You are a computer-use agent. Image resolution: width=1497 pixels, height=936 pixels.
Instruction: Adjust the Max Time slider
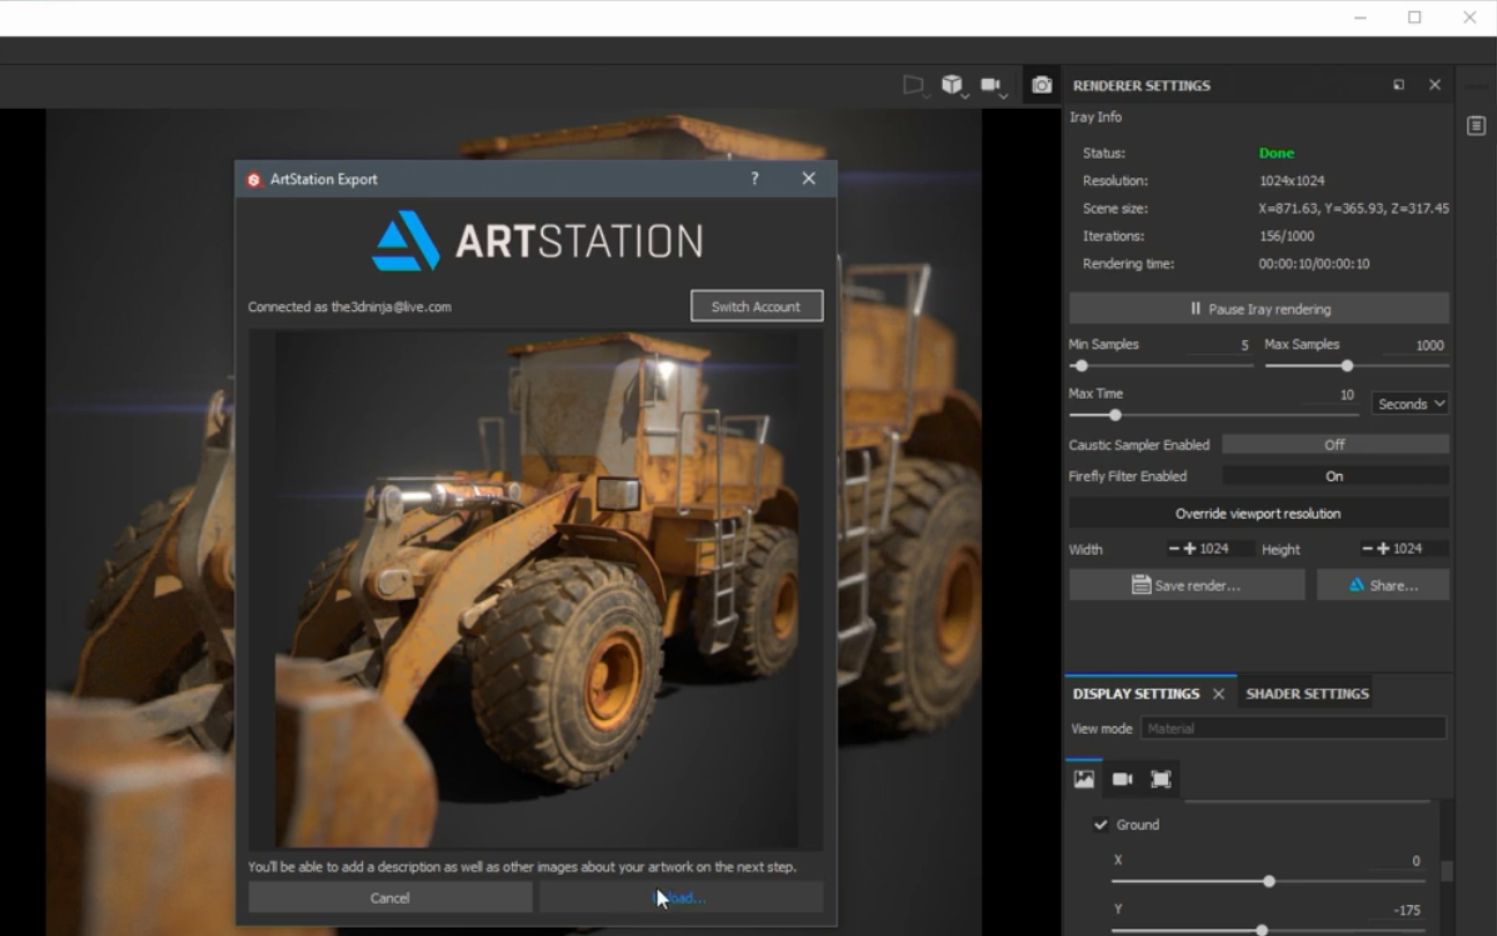(1115, 415)
